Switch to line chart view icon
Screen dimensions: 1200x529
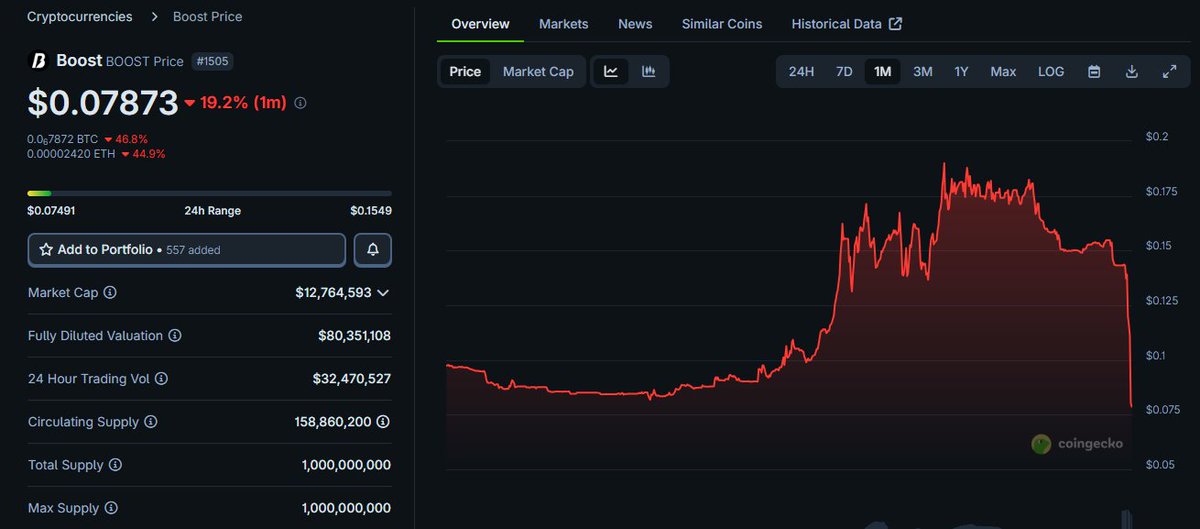[611, 71]
